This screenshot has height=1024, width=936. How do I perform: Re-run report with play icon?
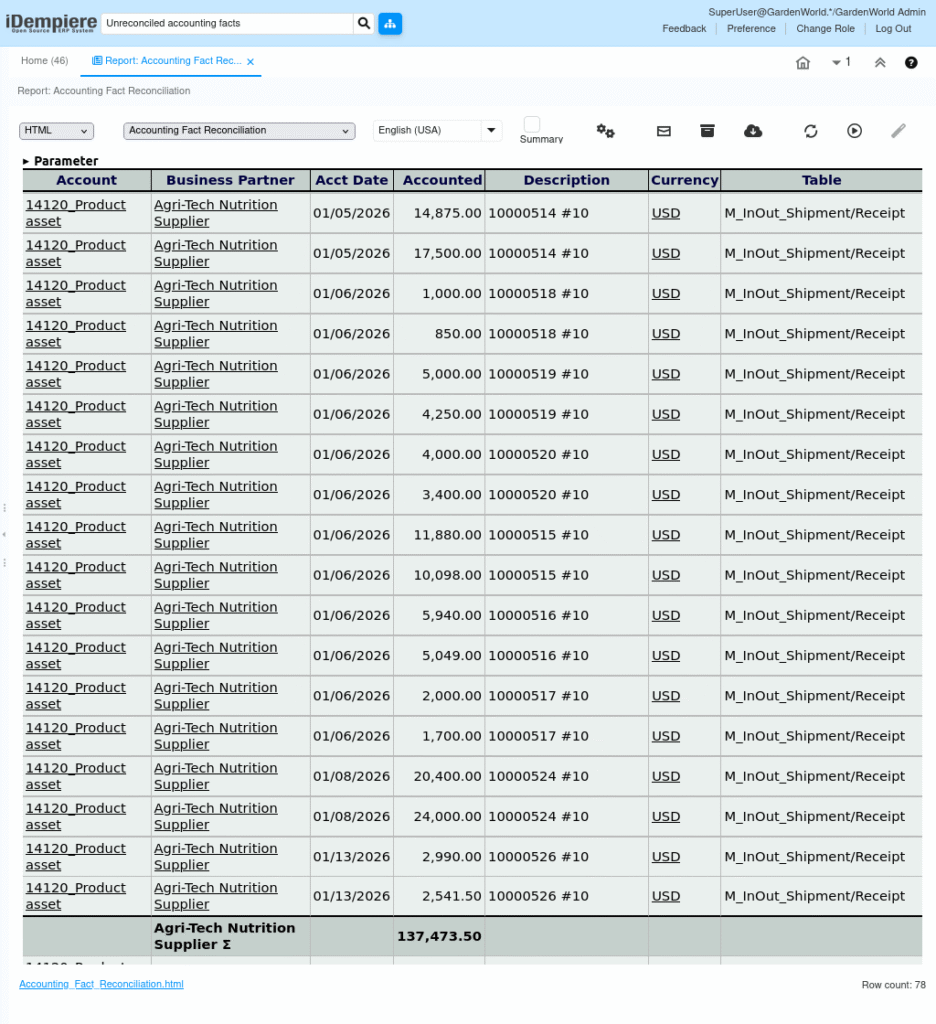coord(854,131)
